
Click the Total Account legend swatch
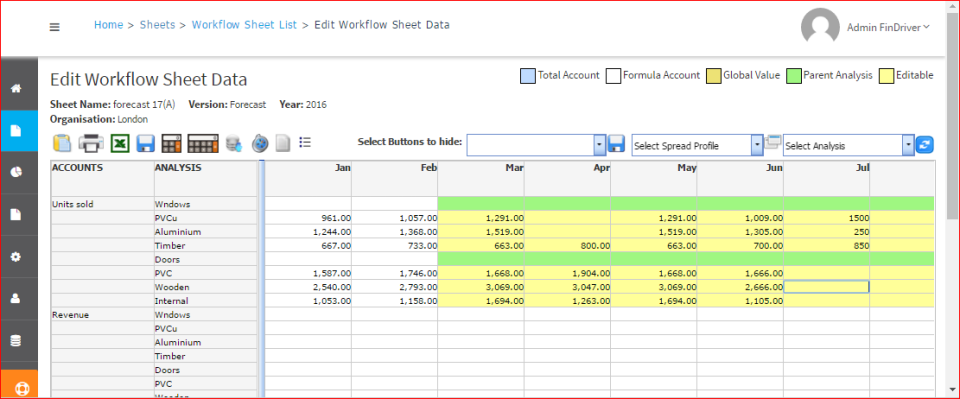coord(528,76)
